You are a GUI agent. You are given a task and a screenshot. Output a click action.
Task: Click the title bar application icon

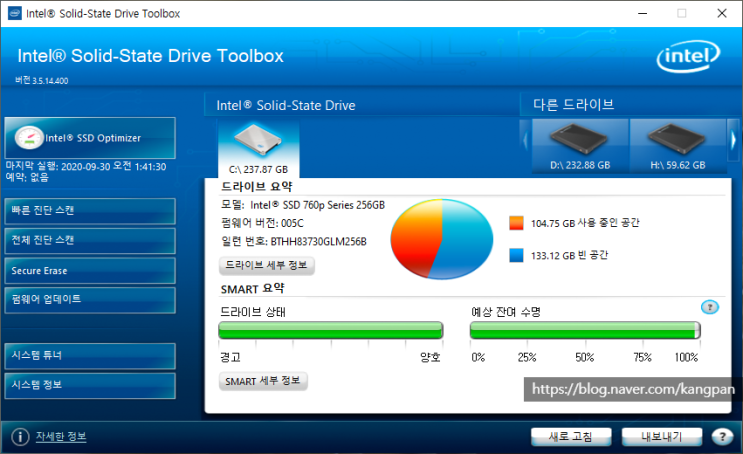(15, 13)
